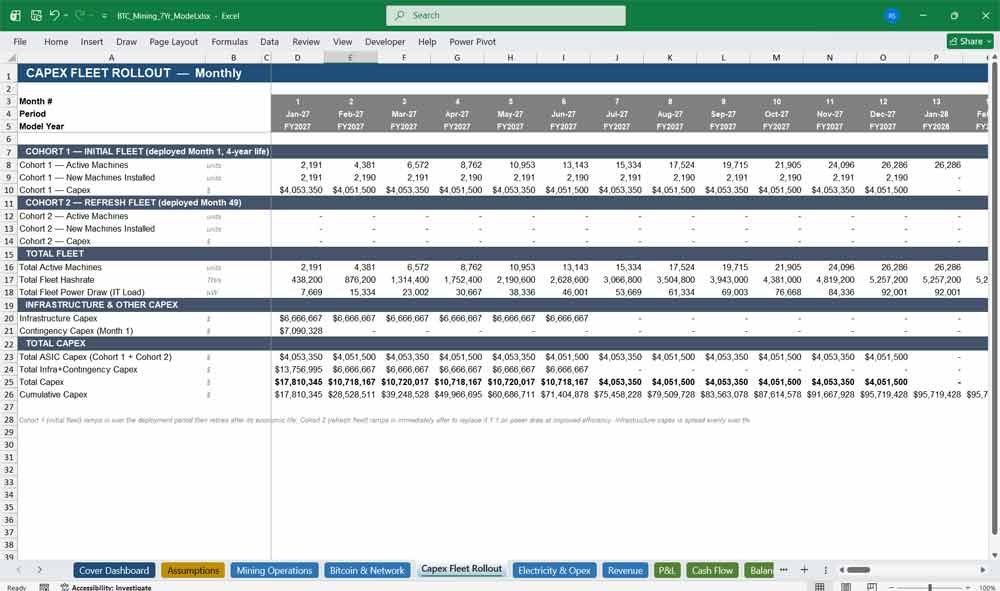Click the more sheets ellipsis button
1000x591 pixels.
click(784, 570)
